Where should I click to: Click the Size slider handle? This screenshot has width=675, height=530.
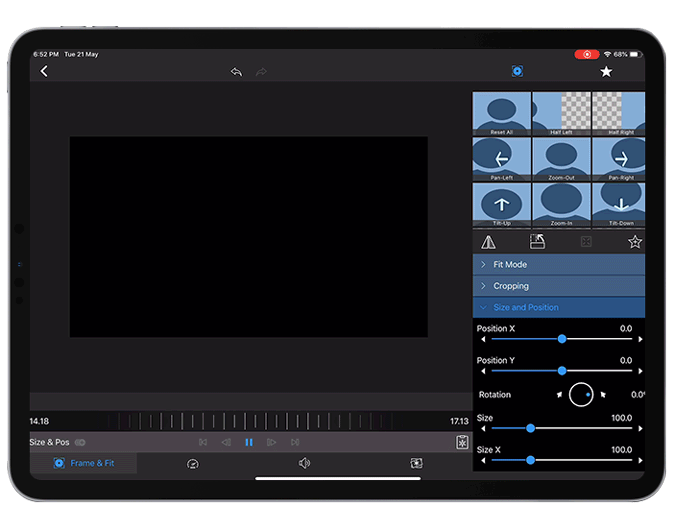530,428
